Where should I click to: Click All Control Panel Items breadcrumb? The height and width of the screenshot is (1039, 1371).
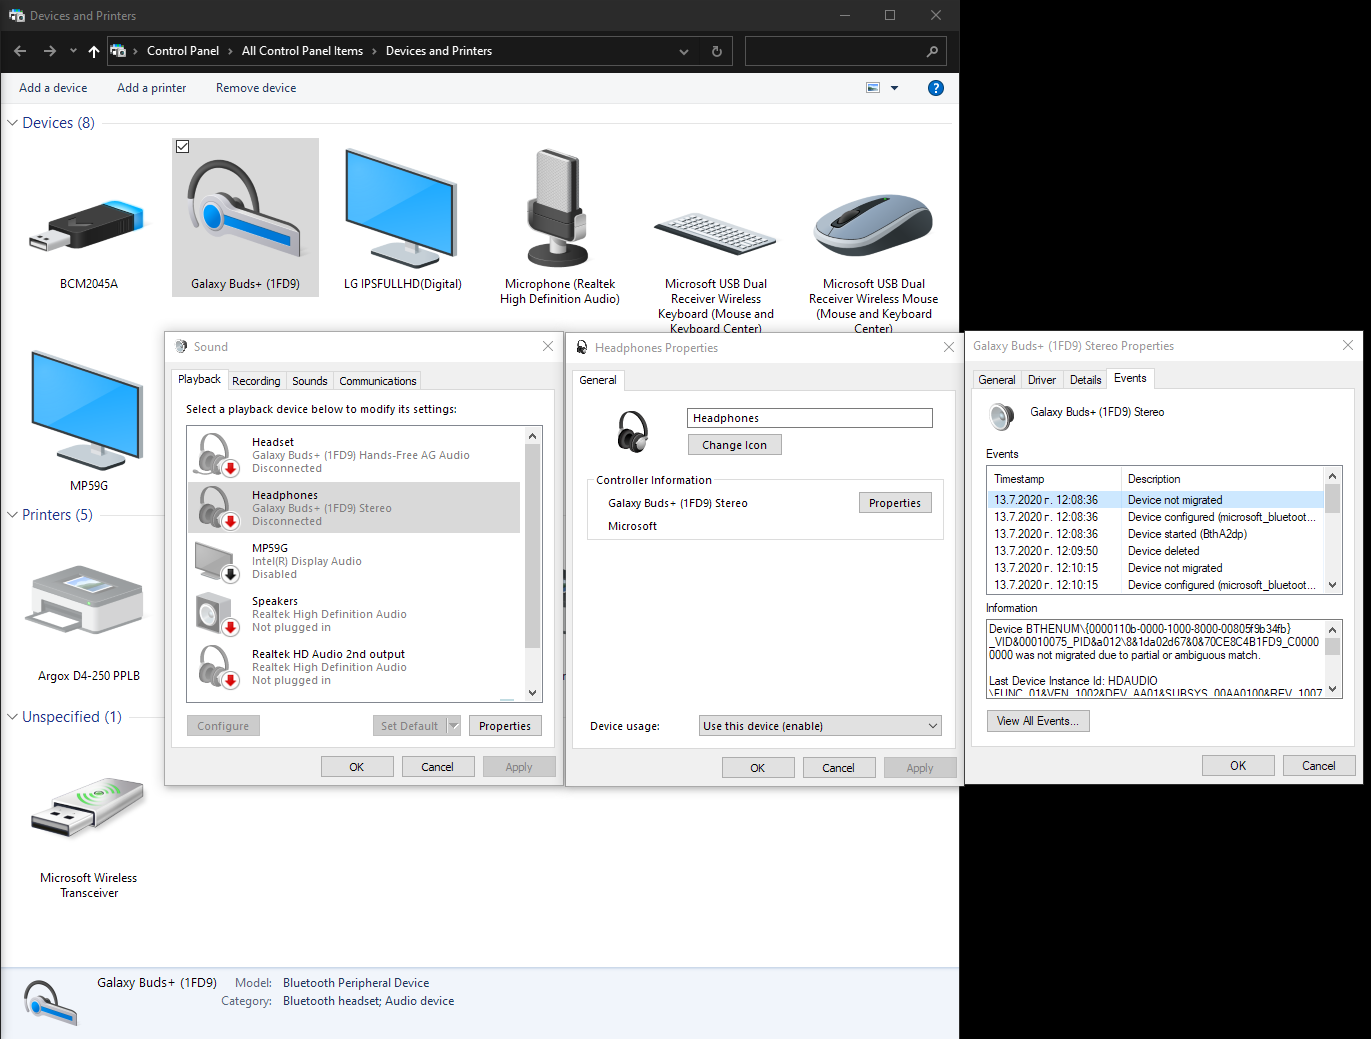coord(302,51)
